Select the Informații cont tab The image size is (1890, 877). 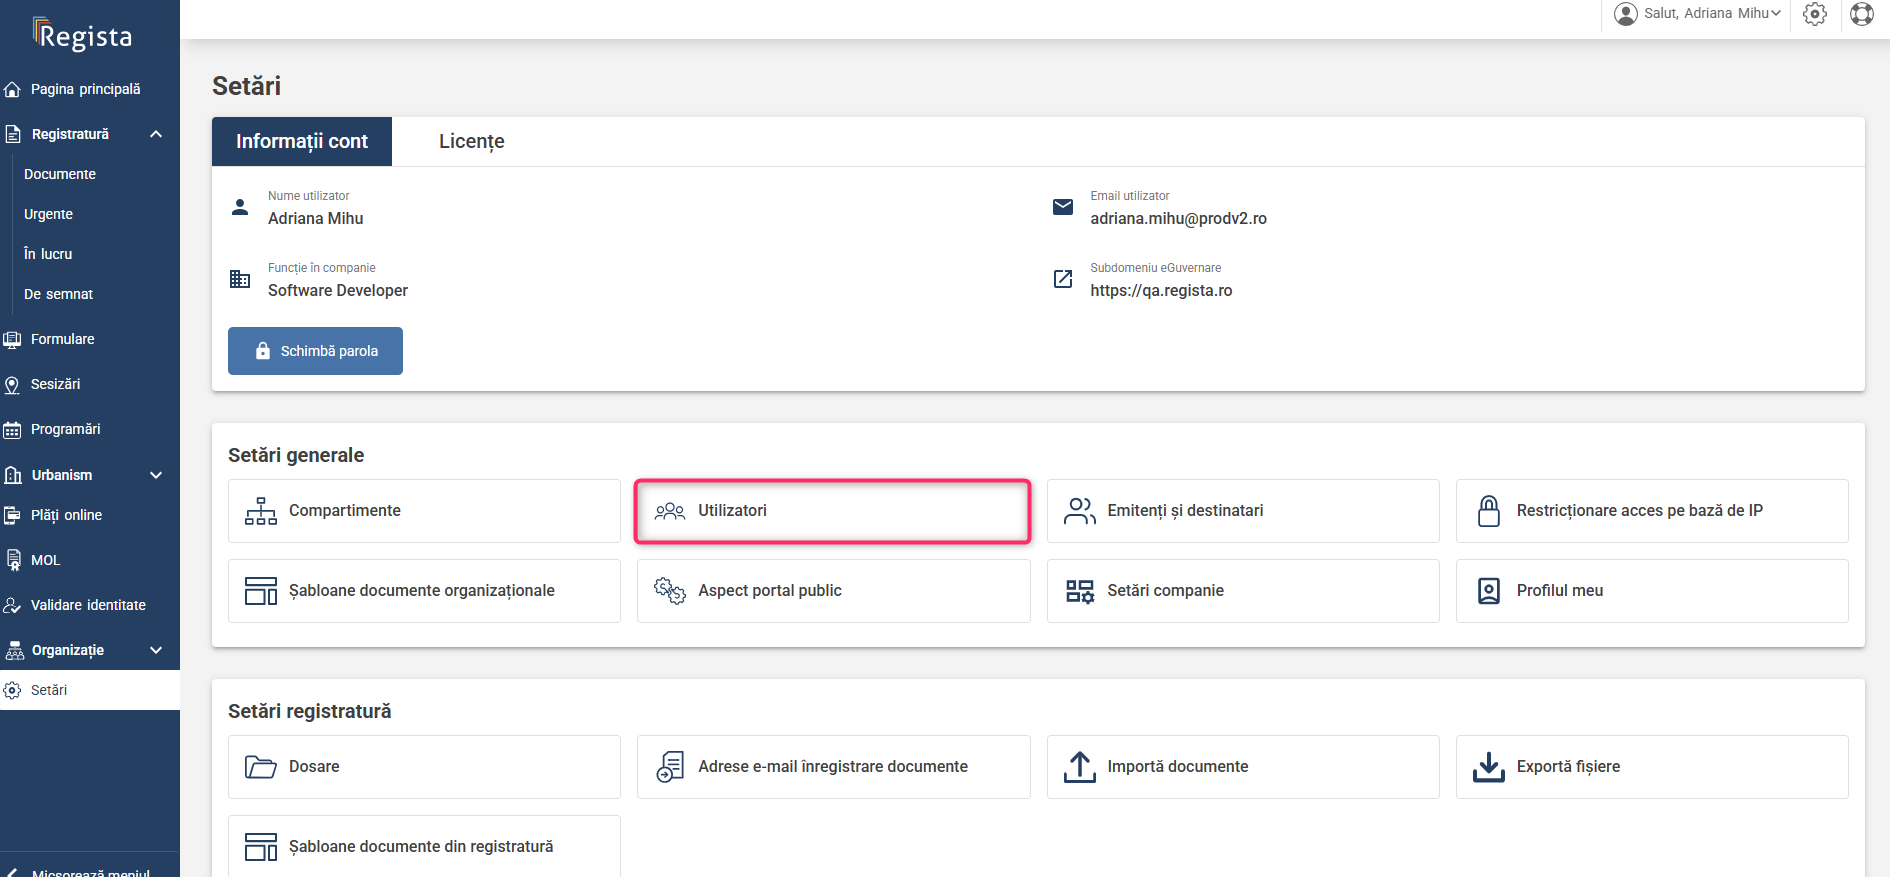tap(302, 142)
